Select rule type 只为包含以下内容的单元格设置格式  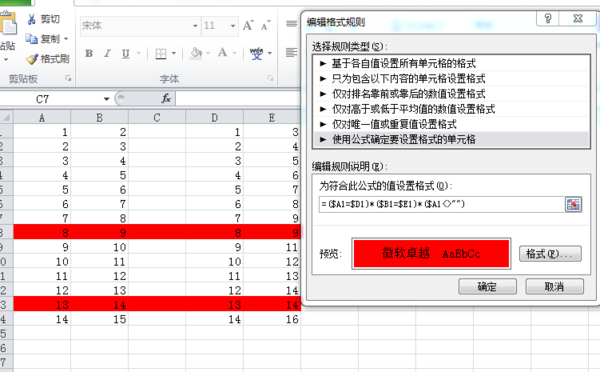[x=451, y=78]
